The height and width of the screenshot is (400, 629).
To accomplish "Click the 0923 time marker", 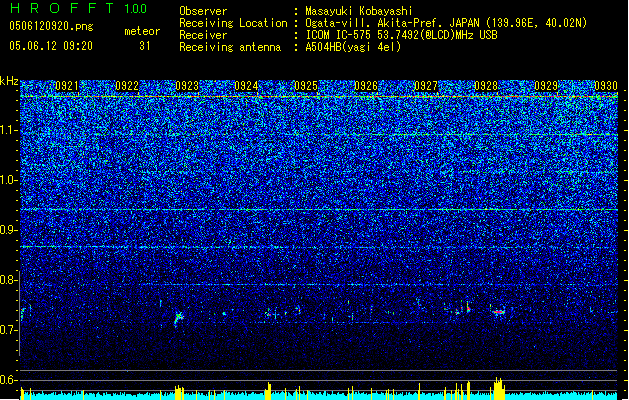I will coord(187,86).
